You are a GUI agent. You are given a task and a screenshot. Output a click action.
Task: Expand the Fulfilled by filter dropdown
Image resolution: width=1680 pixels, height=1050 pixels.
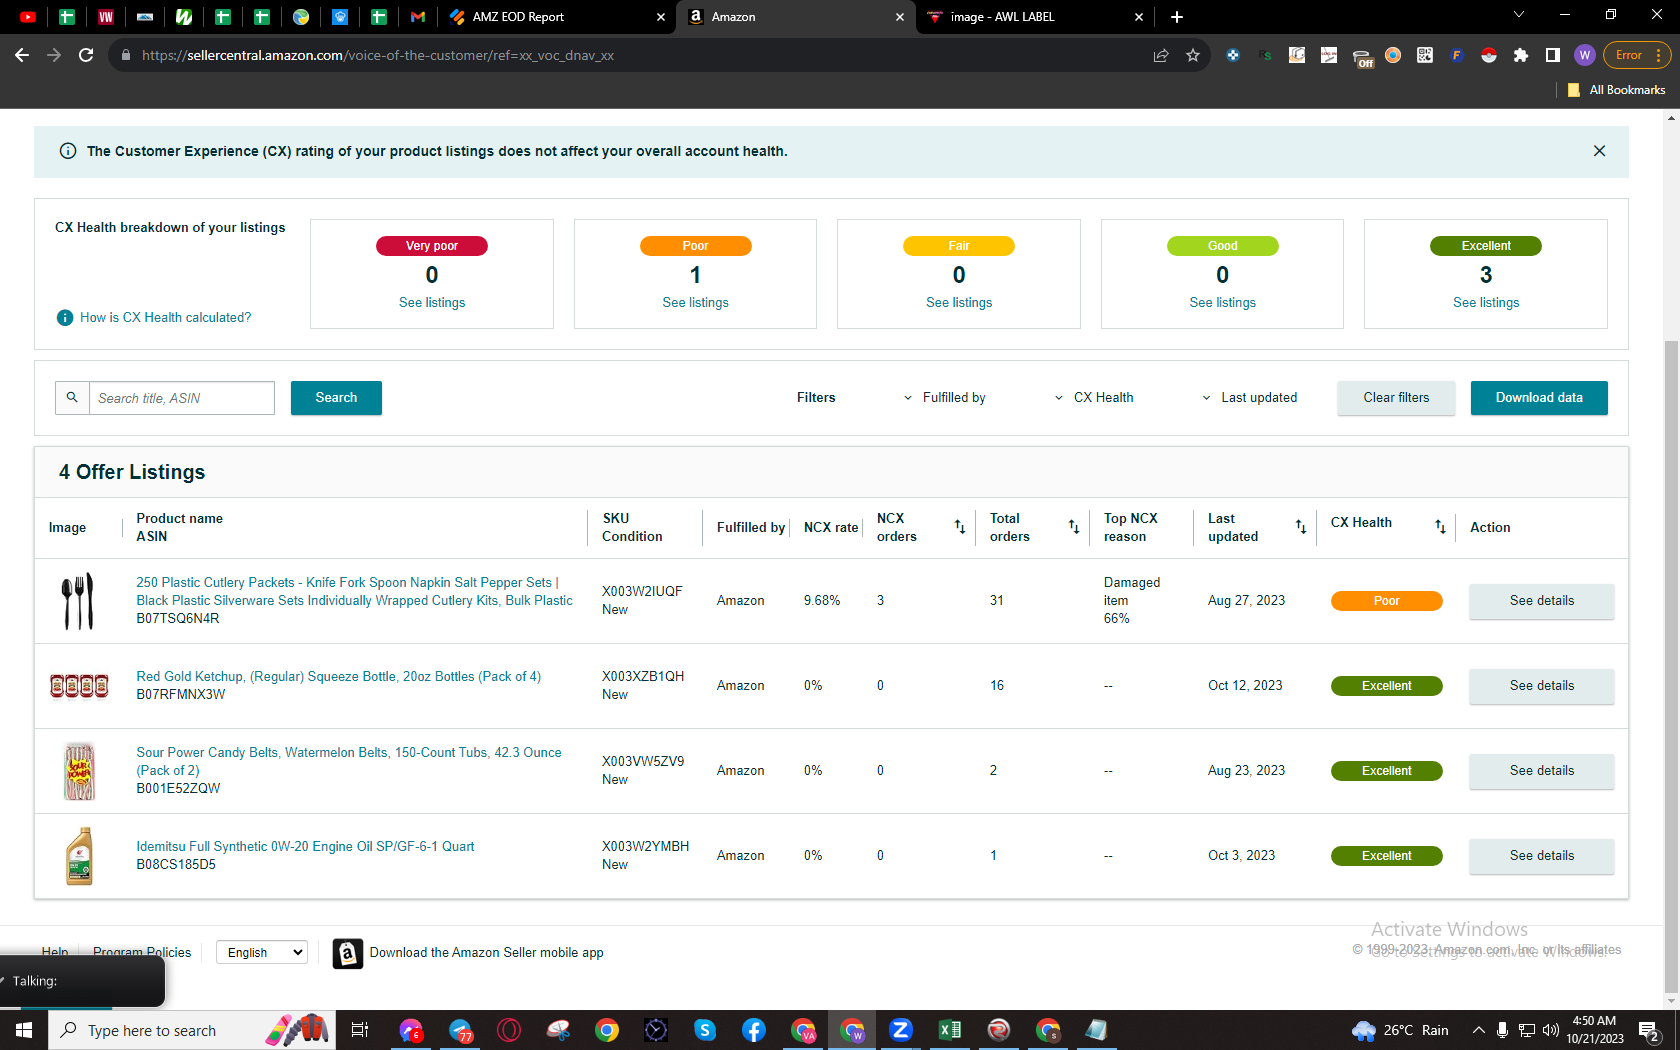coord(944,398)
